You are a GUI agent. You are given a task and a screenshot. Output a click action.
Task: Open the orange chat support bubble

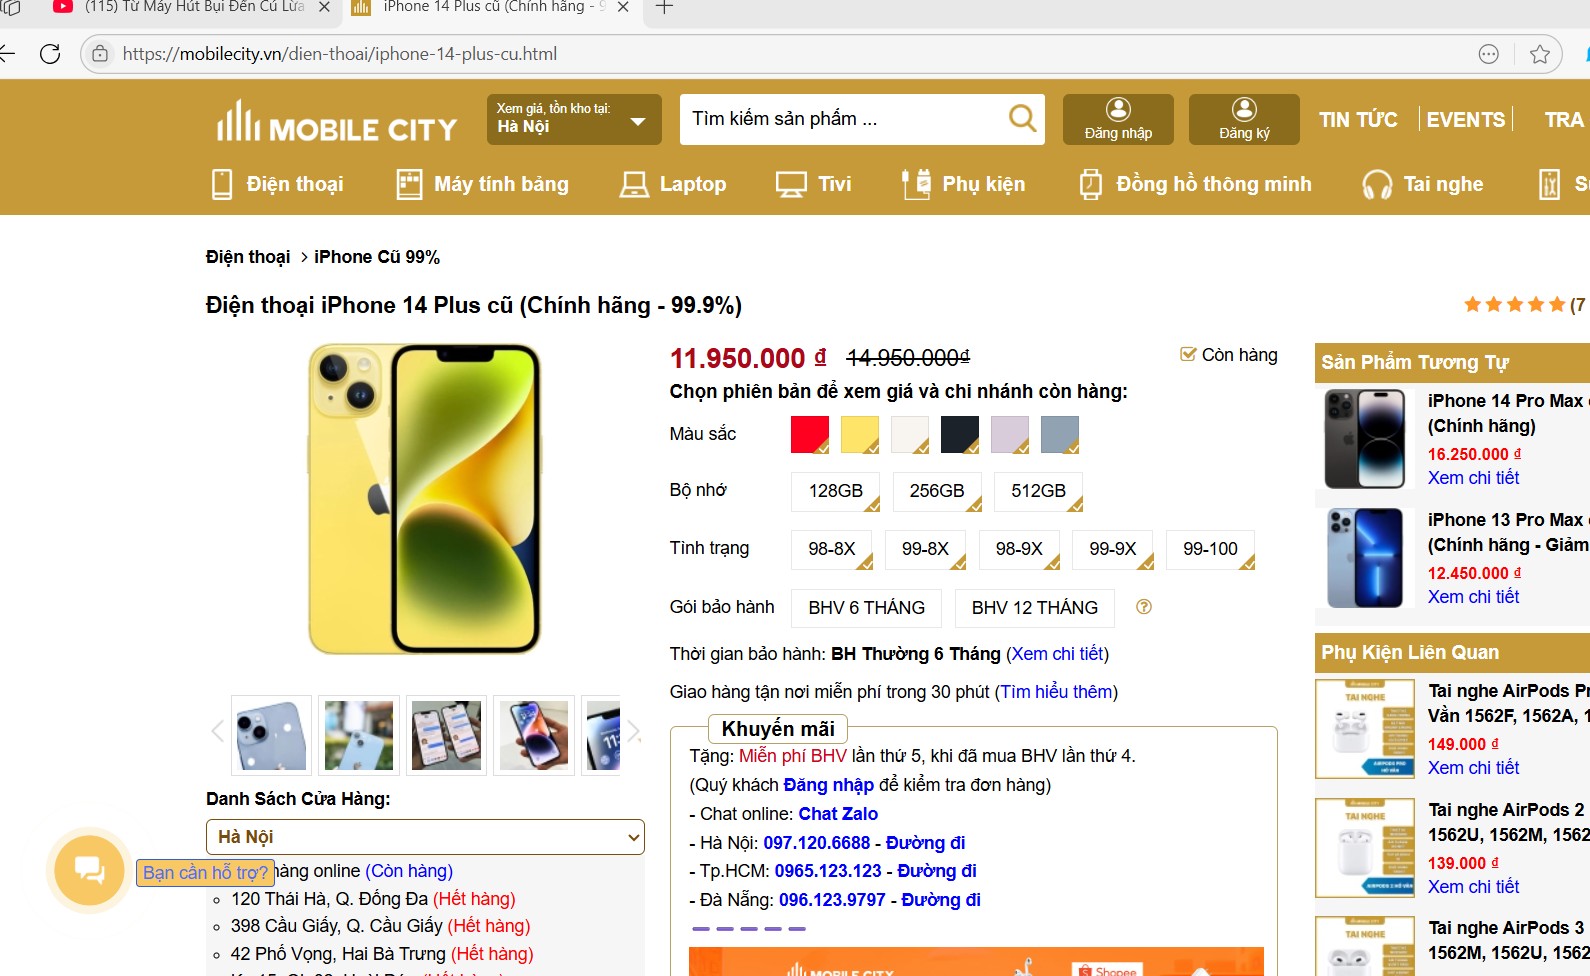click(90, 870)
